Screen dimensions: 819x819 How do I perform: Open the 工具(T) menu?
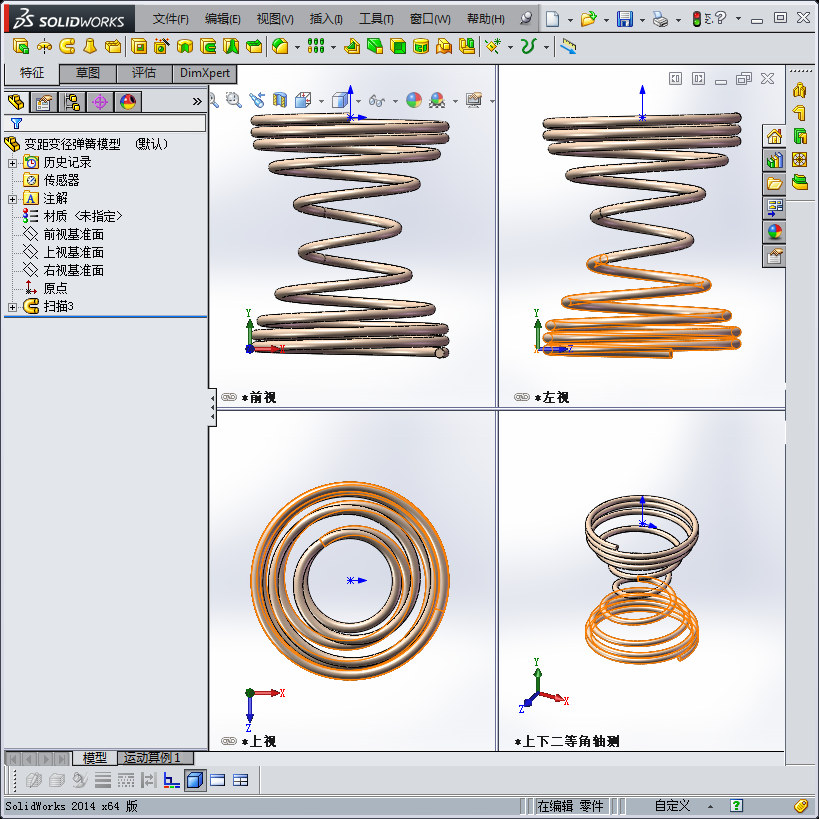(376, 19)
